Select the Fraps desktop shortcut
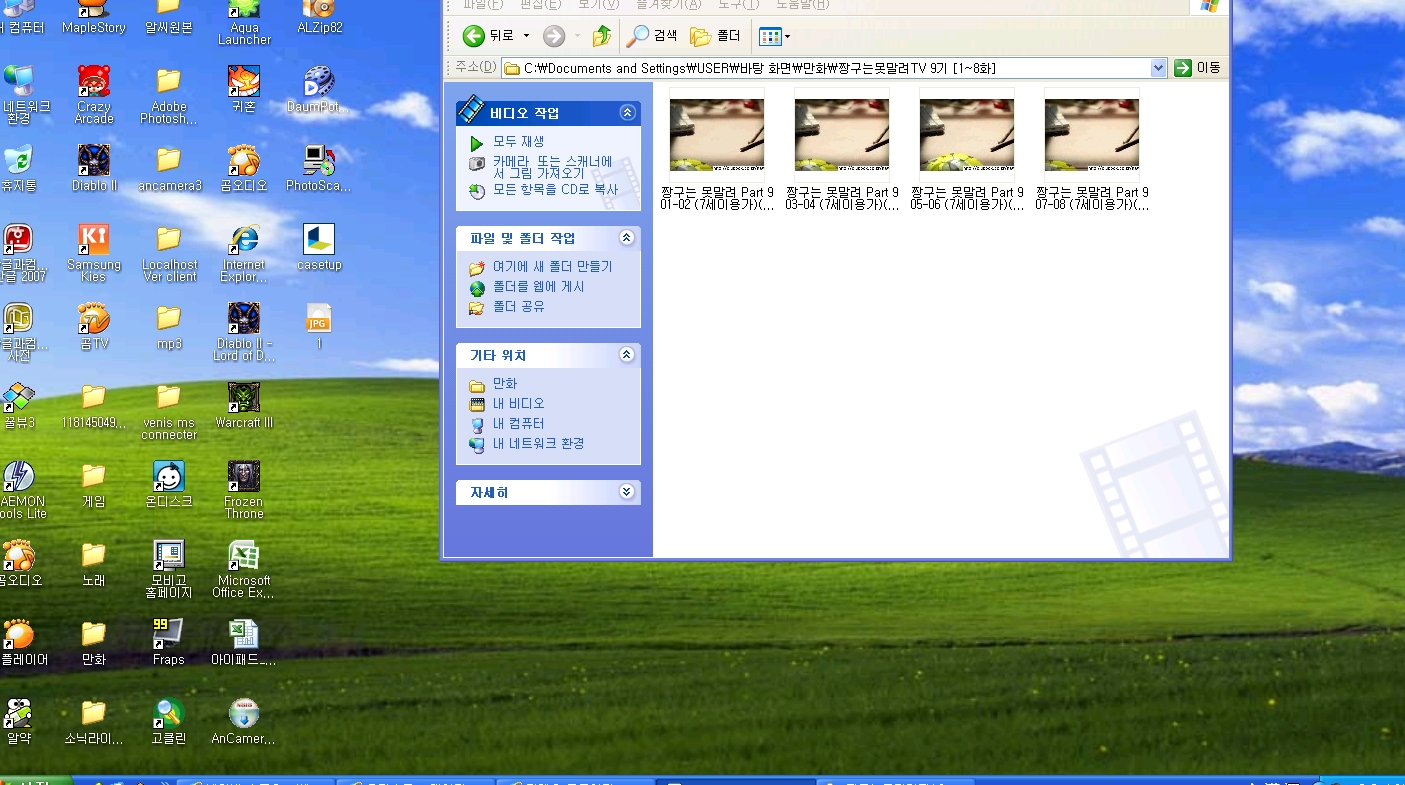The image size is (1405, 785). [168, 639]
